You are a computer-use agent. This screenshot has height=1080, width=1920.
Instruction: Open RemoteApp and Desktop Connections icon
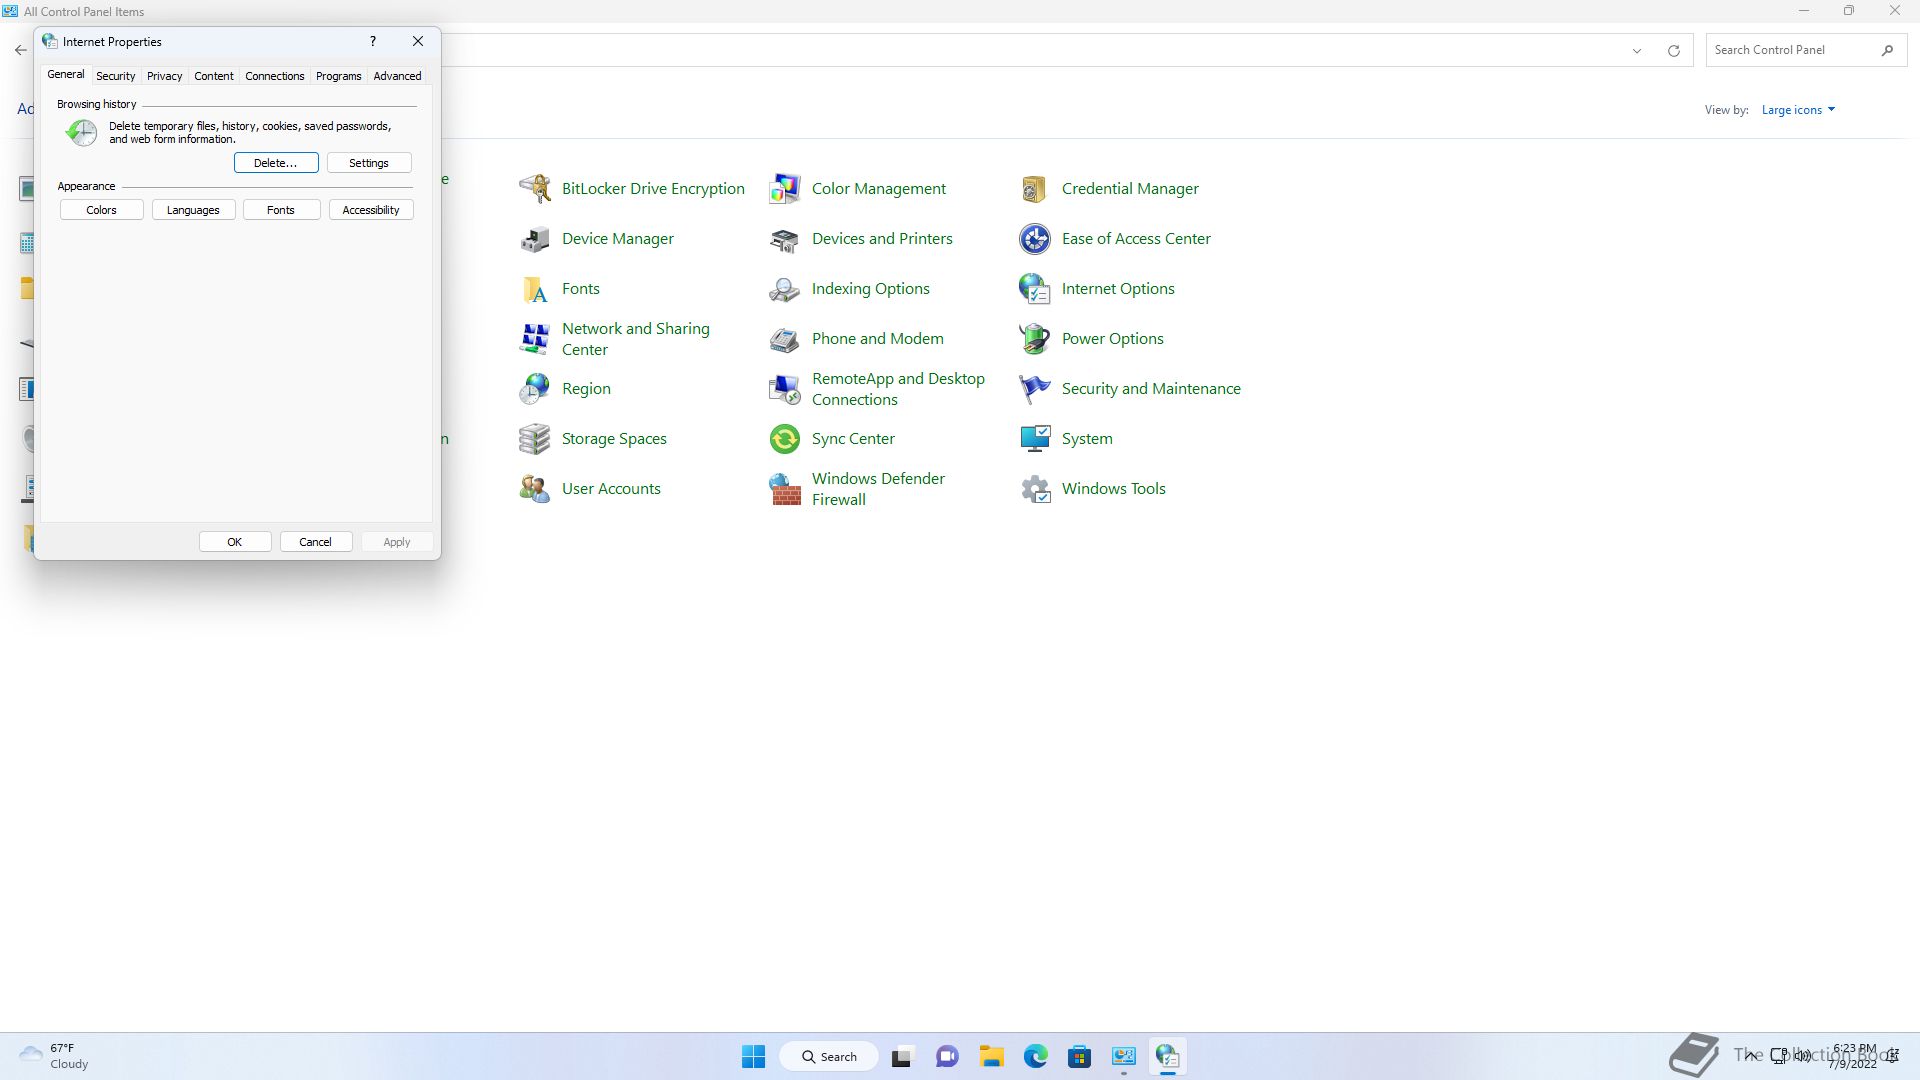785,388
